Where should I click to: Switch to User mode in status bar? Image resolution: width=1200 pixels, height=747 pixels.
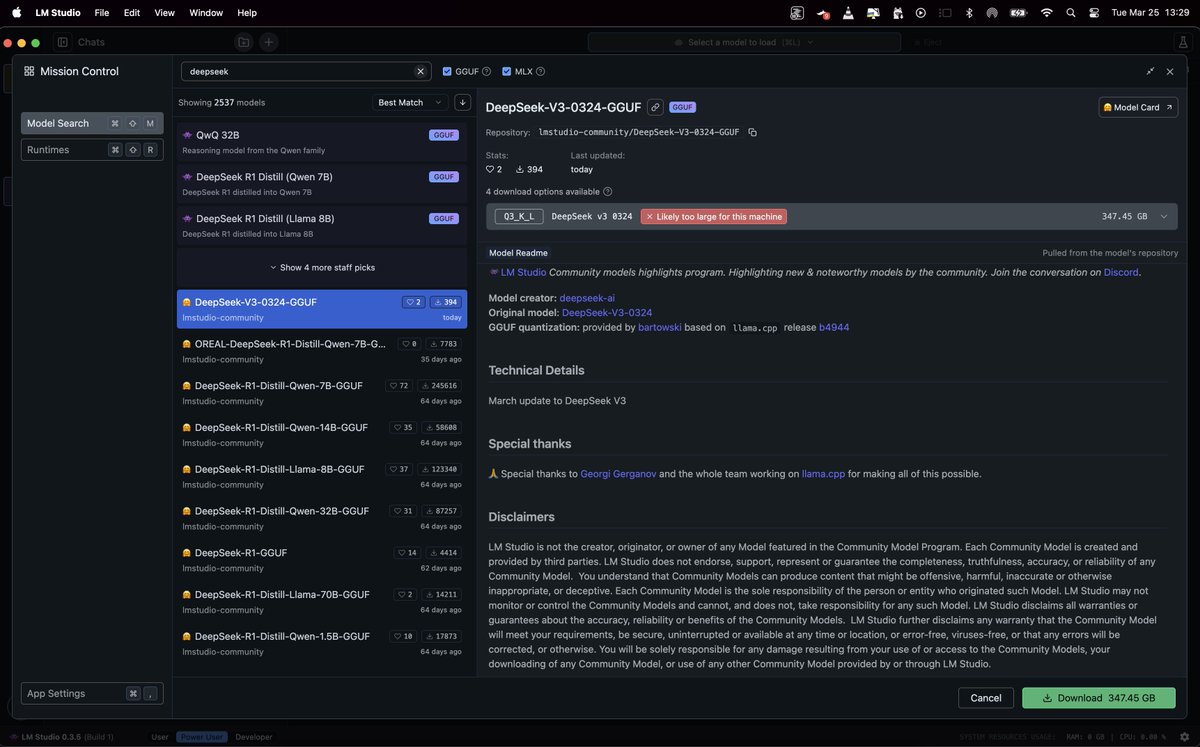[160, 737]
